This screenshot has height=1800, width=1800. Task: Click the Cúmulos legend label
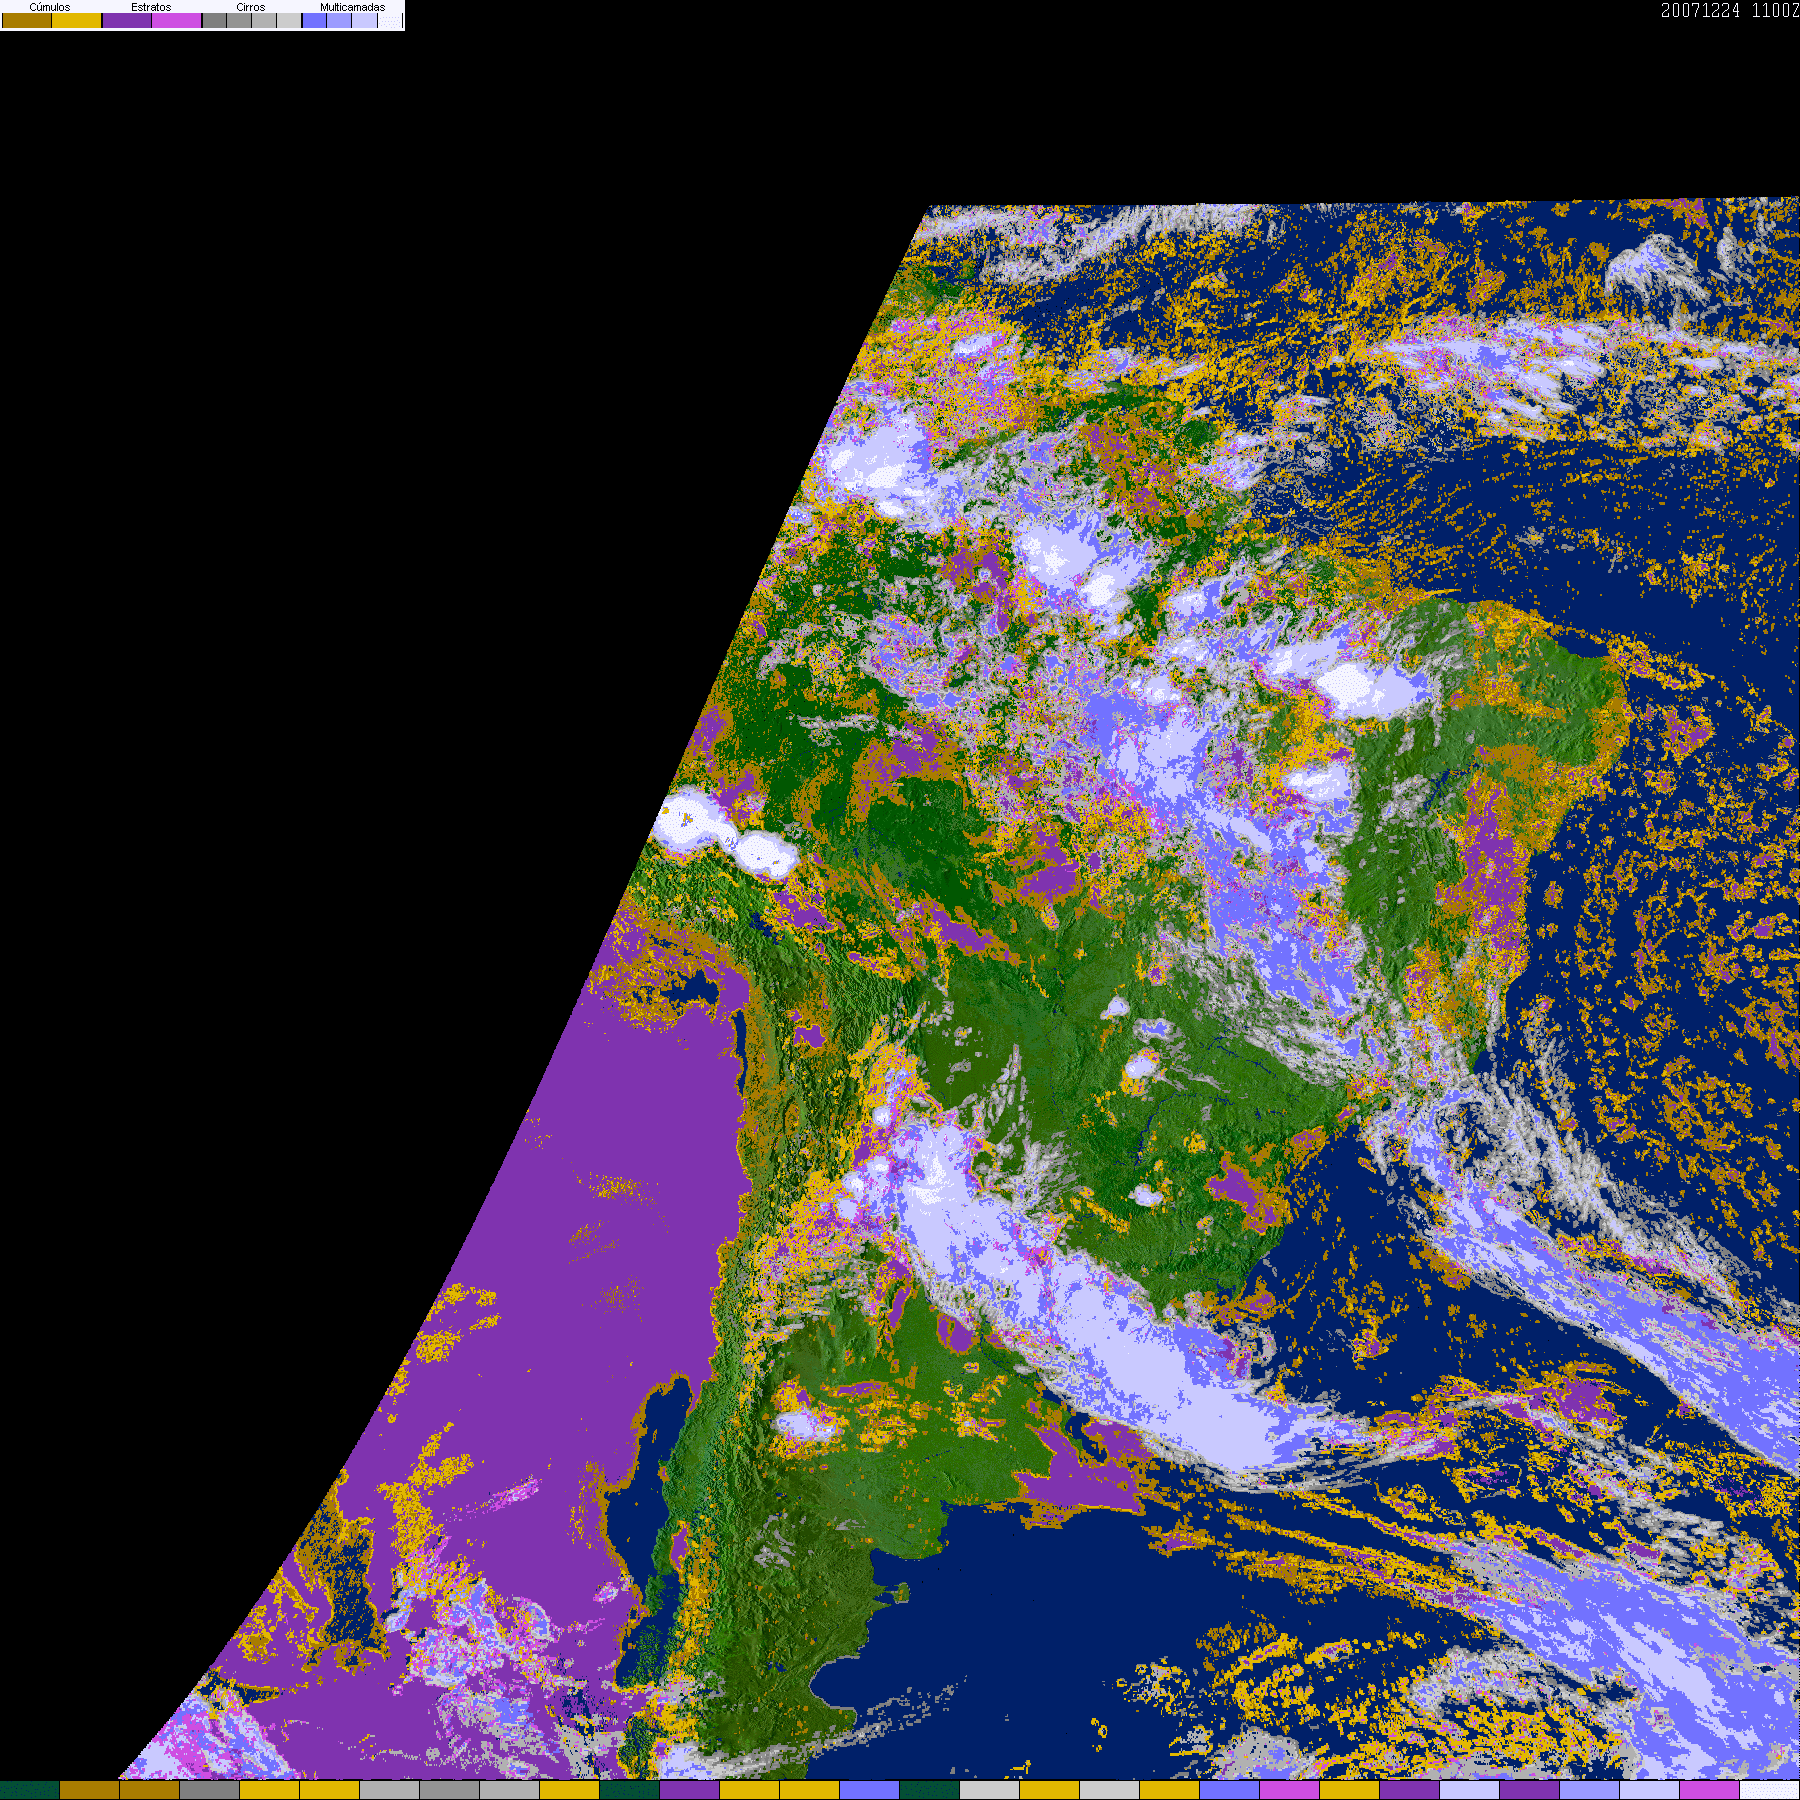[50, 7]
